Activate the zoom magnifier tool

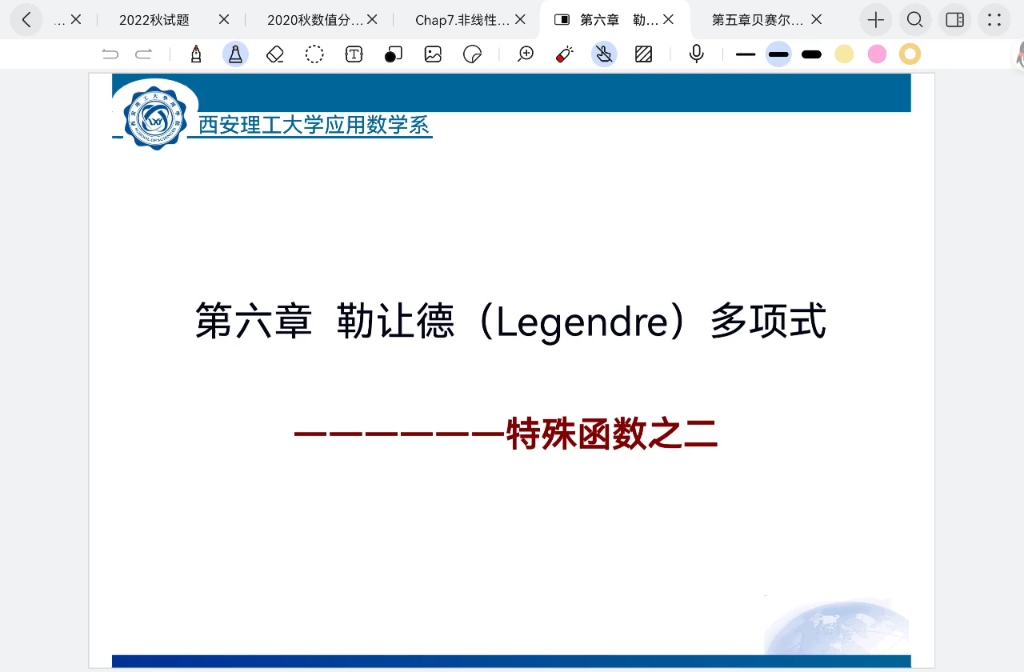pyautogui.click(x=526, y=54)
